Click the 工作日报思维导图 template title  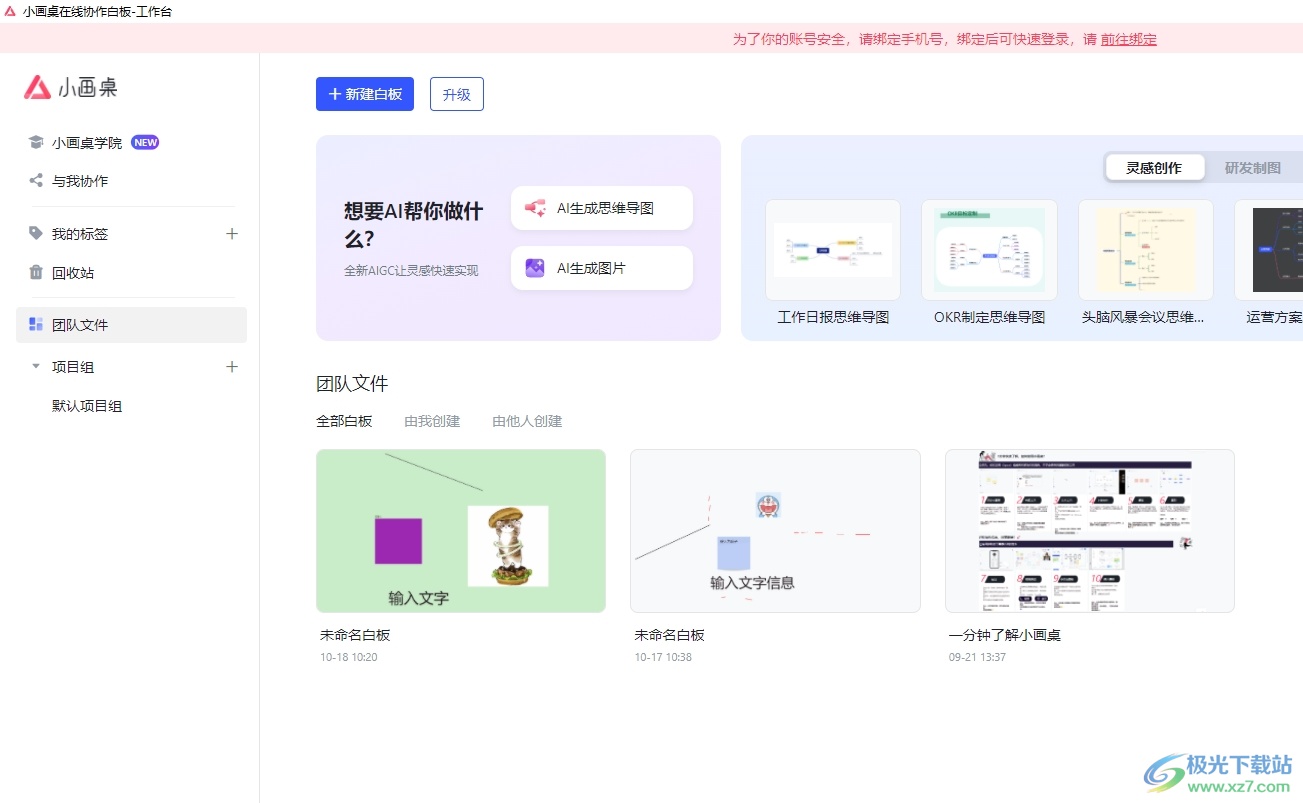[833, 317]
